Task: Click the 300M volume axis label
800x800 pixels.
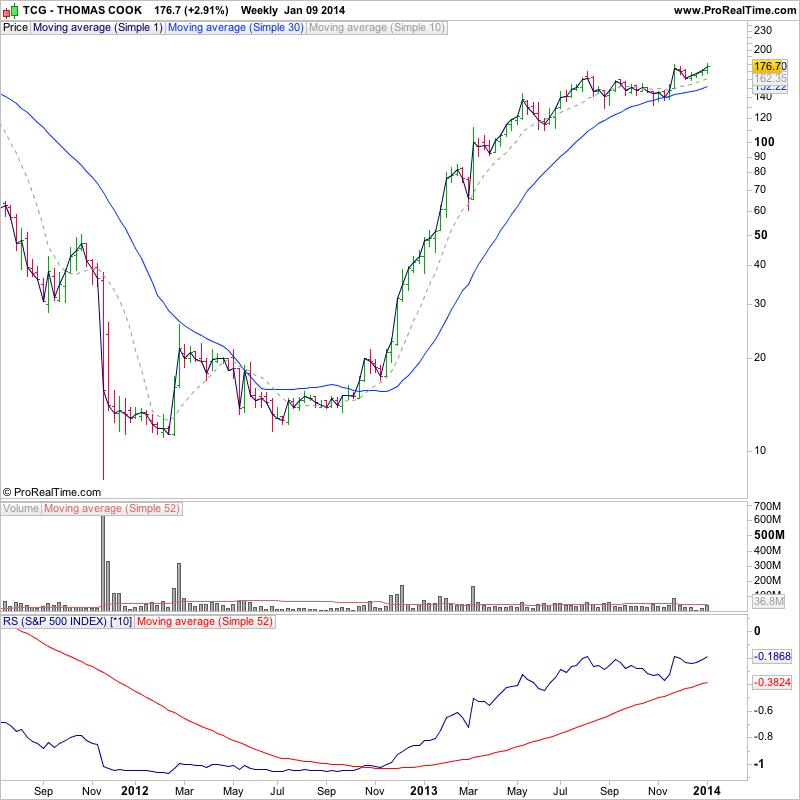Action: [767, 566]
